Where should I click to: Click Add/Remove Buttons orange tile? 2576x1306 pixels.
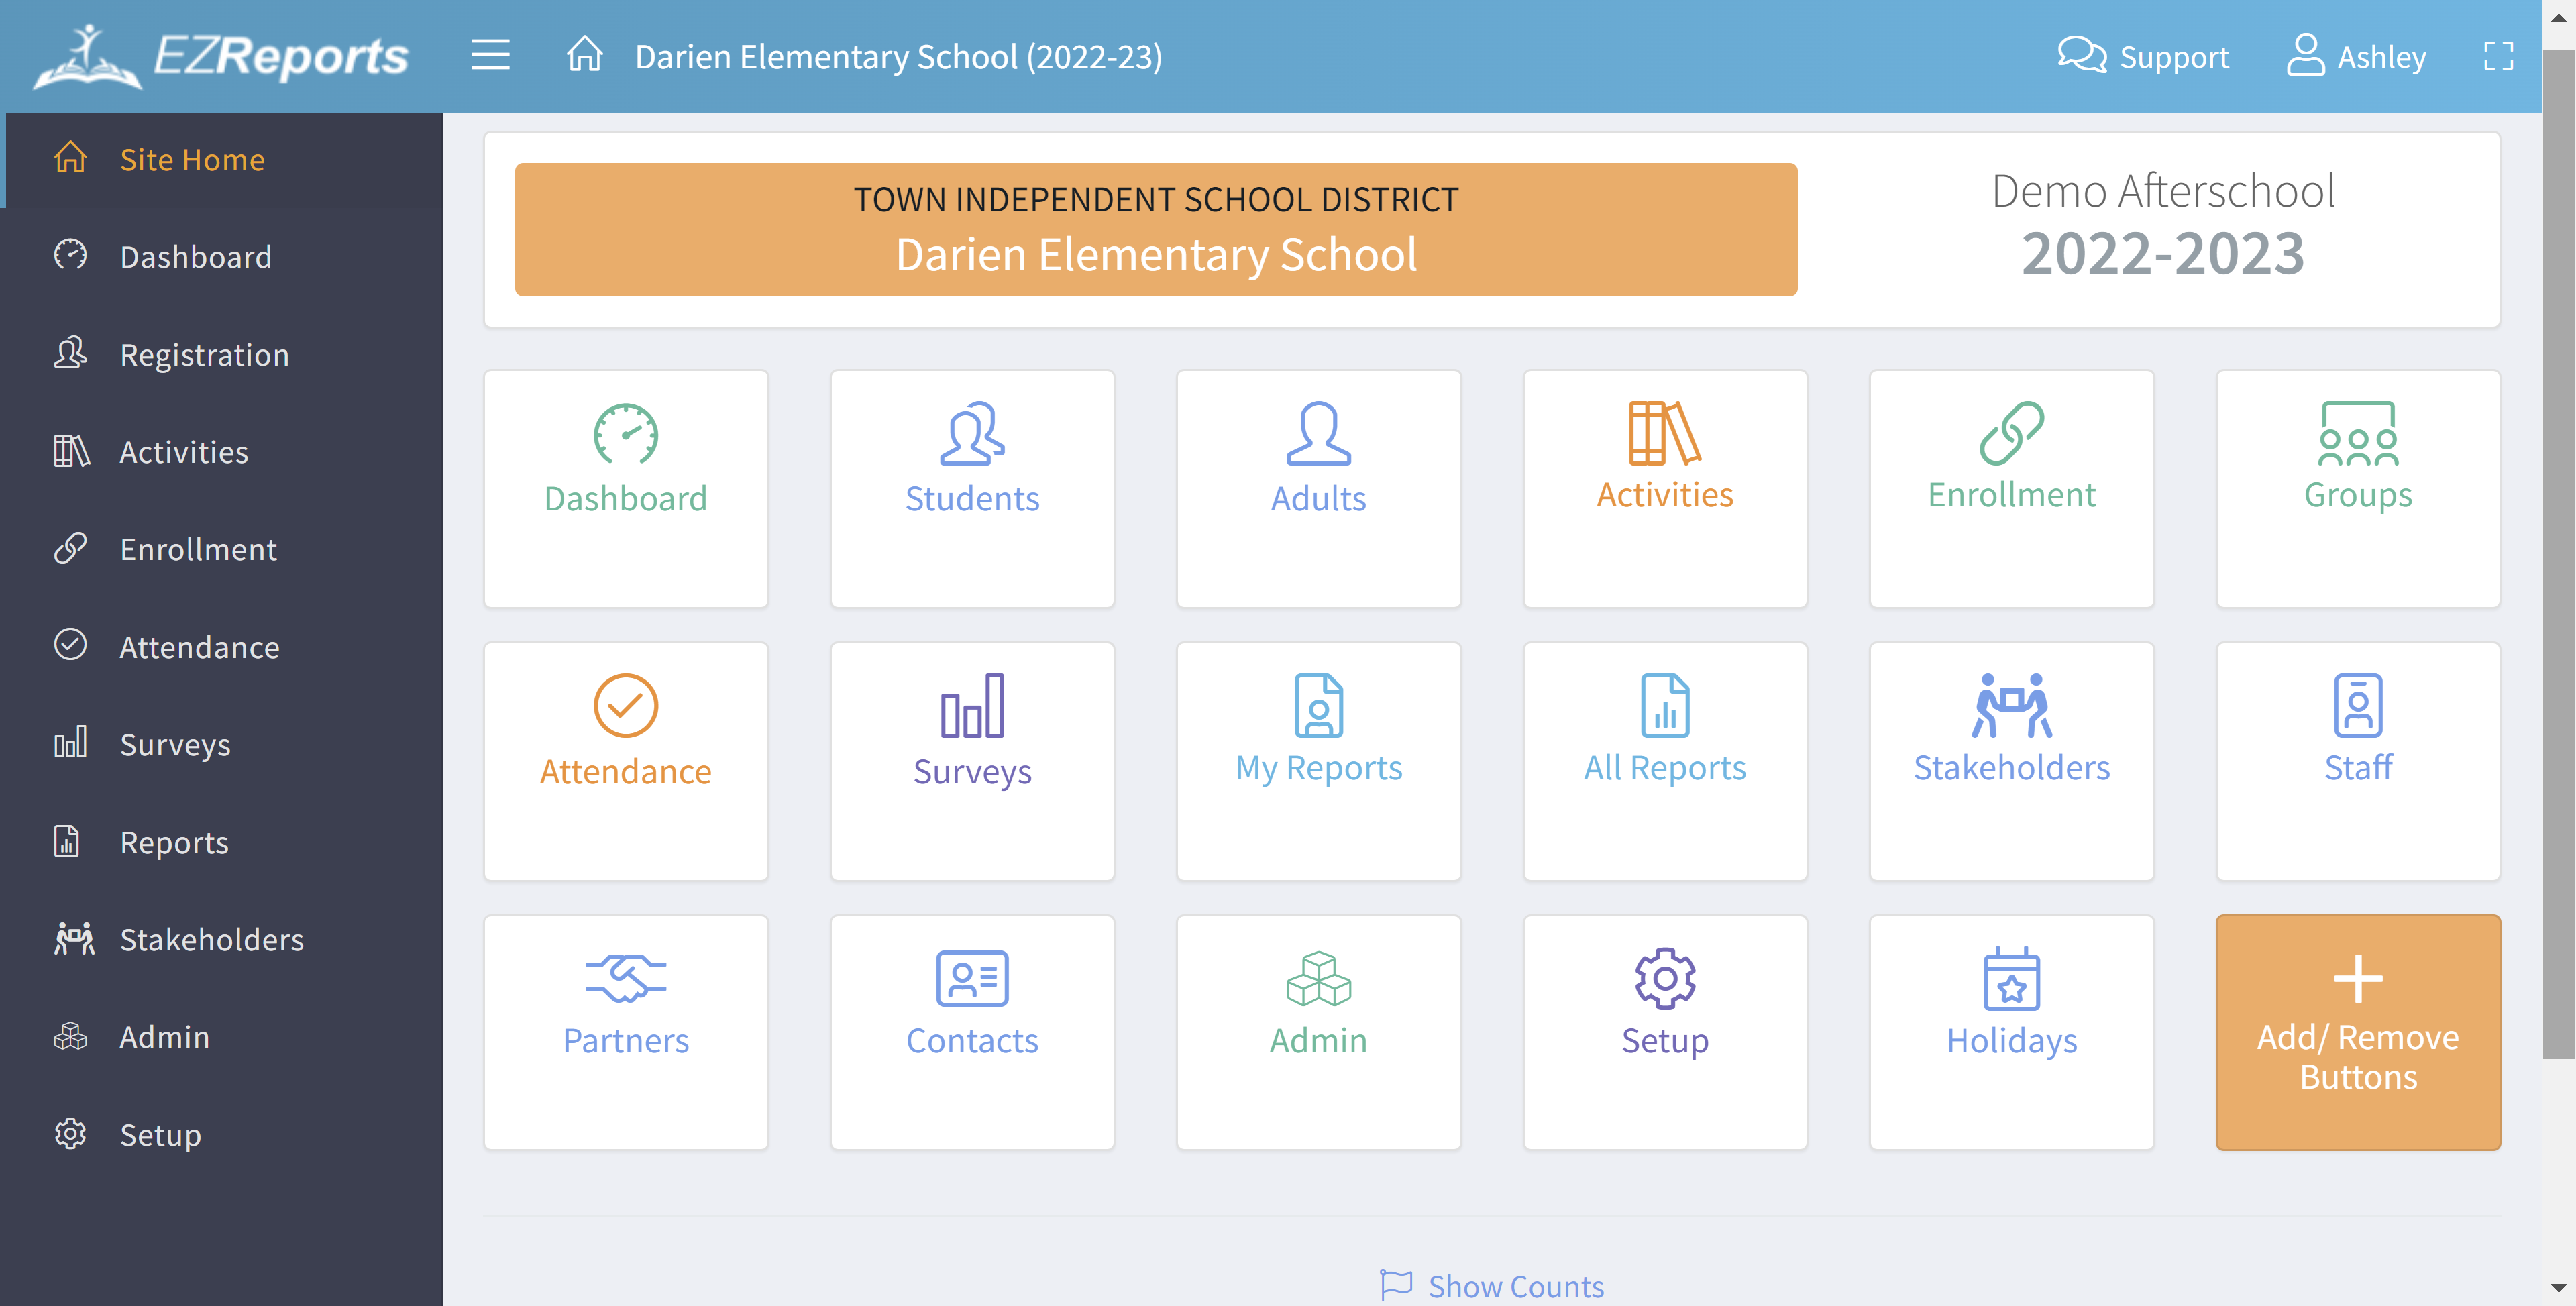2357,1032
